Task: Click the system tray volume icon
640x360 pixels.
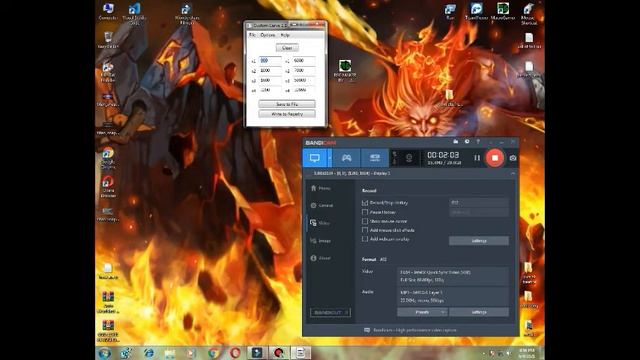Action: coord(509,353)
